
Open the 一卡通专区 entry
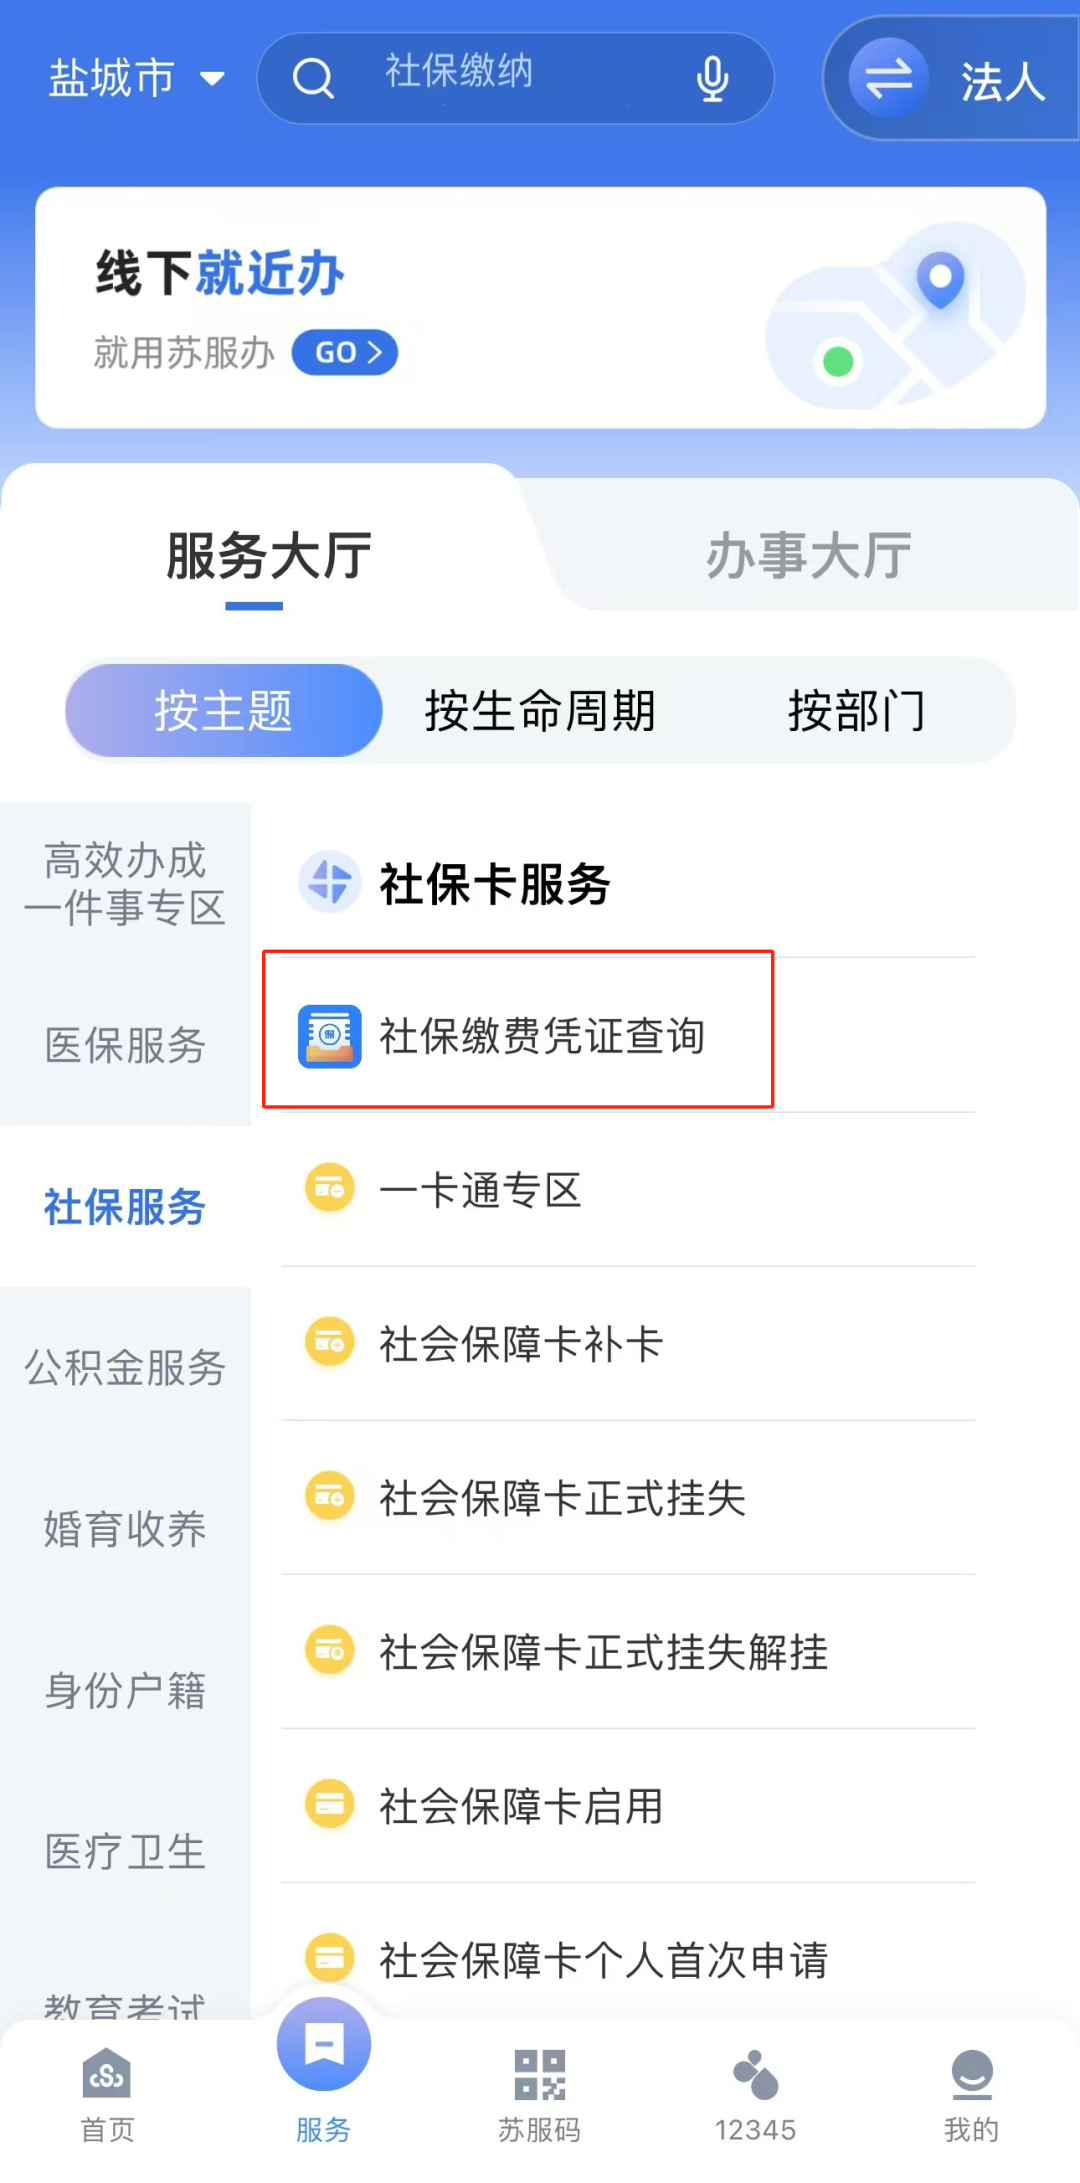pyautogui.click(x=480, y=1190)
